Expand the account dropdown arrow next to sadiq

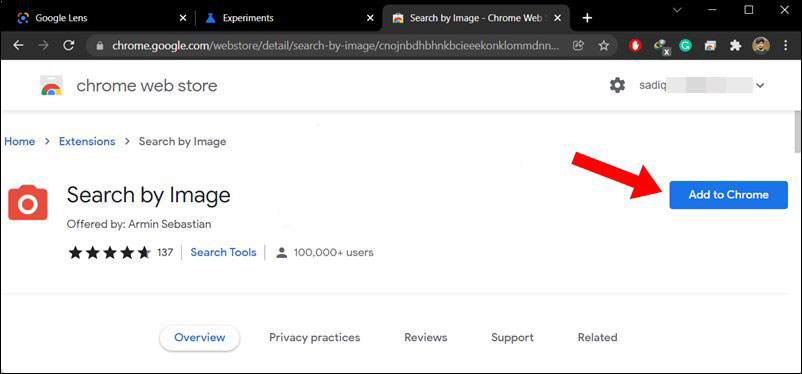click(760, 86)
